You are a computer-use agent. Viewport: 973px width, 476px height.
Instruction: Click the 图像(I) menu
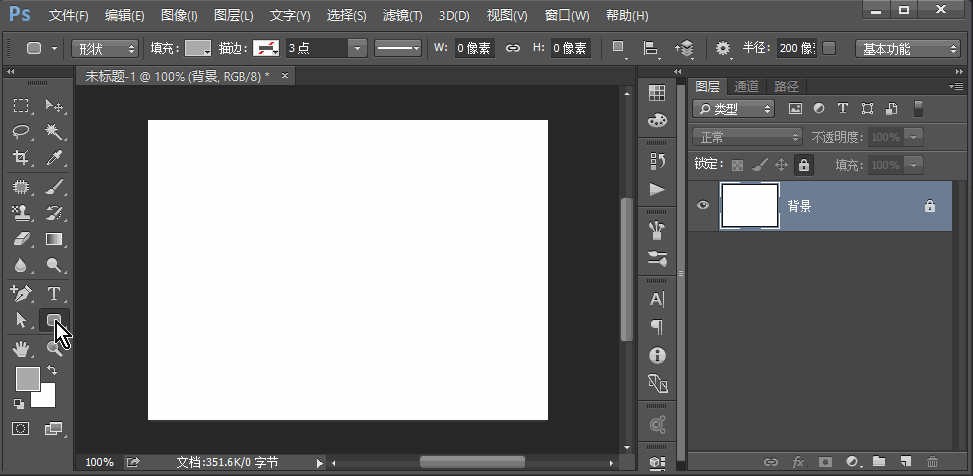(179, 16)
